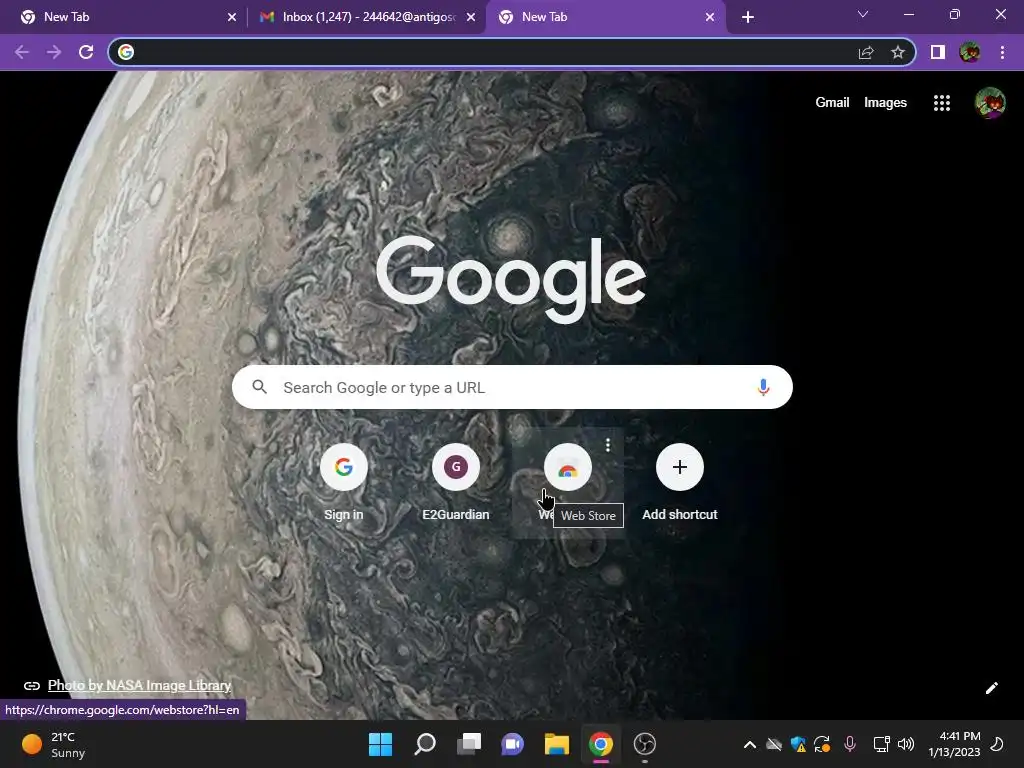Open the Web Store shortcut tile
This screenshot has width=1024, height=768.
click(x=568, y=483)
